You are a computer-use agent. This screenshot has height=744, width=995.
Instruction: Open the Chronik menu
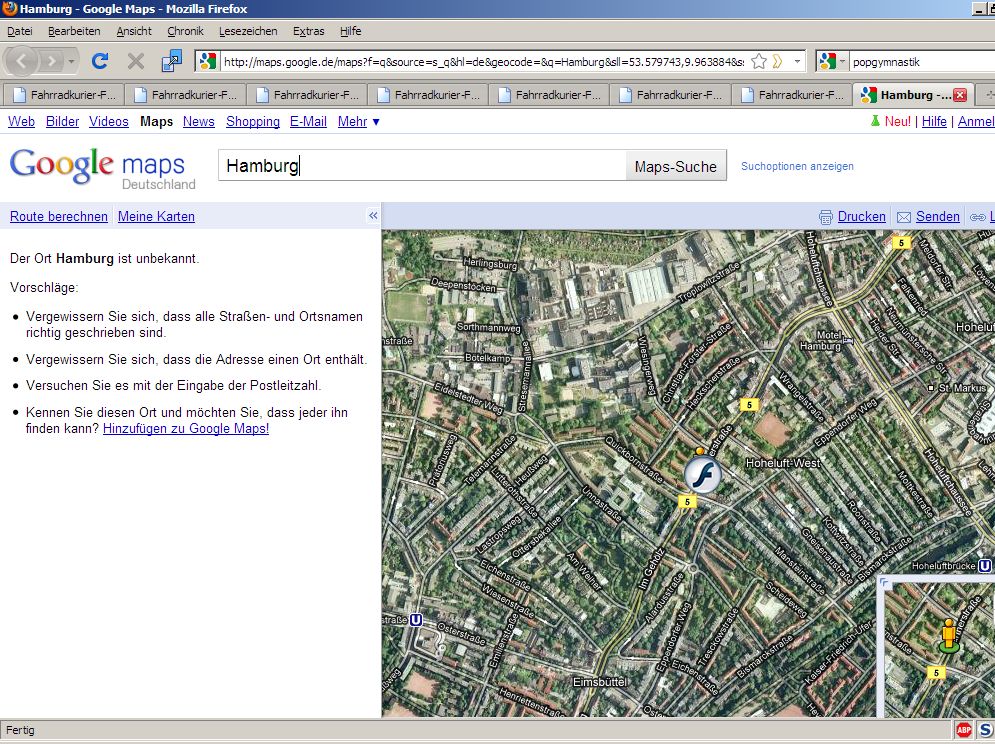(x=185, y=31)
